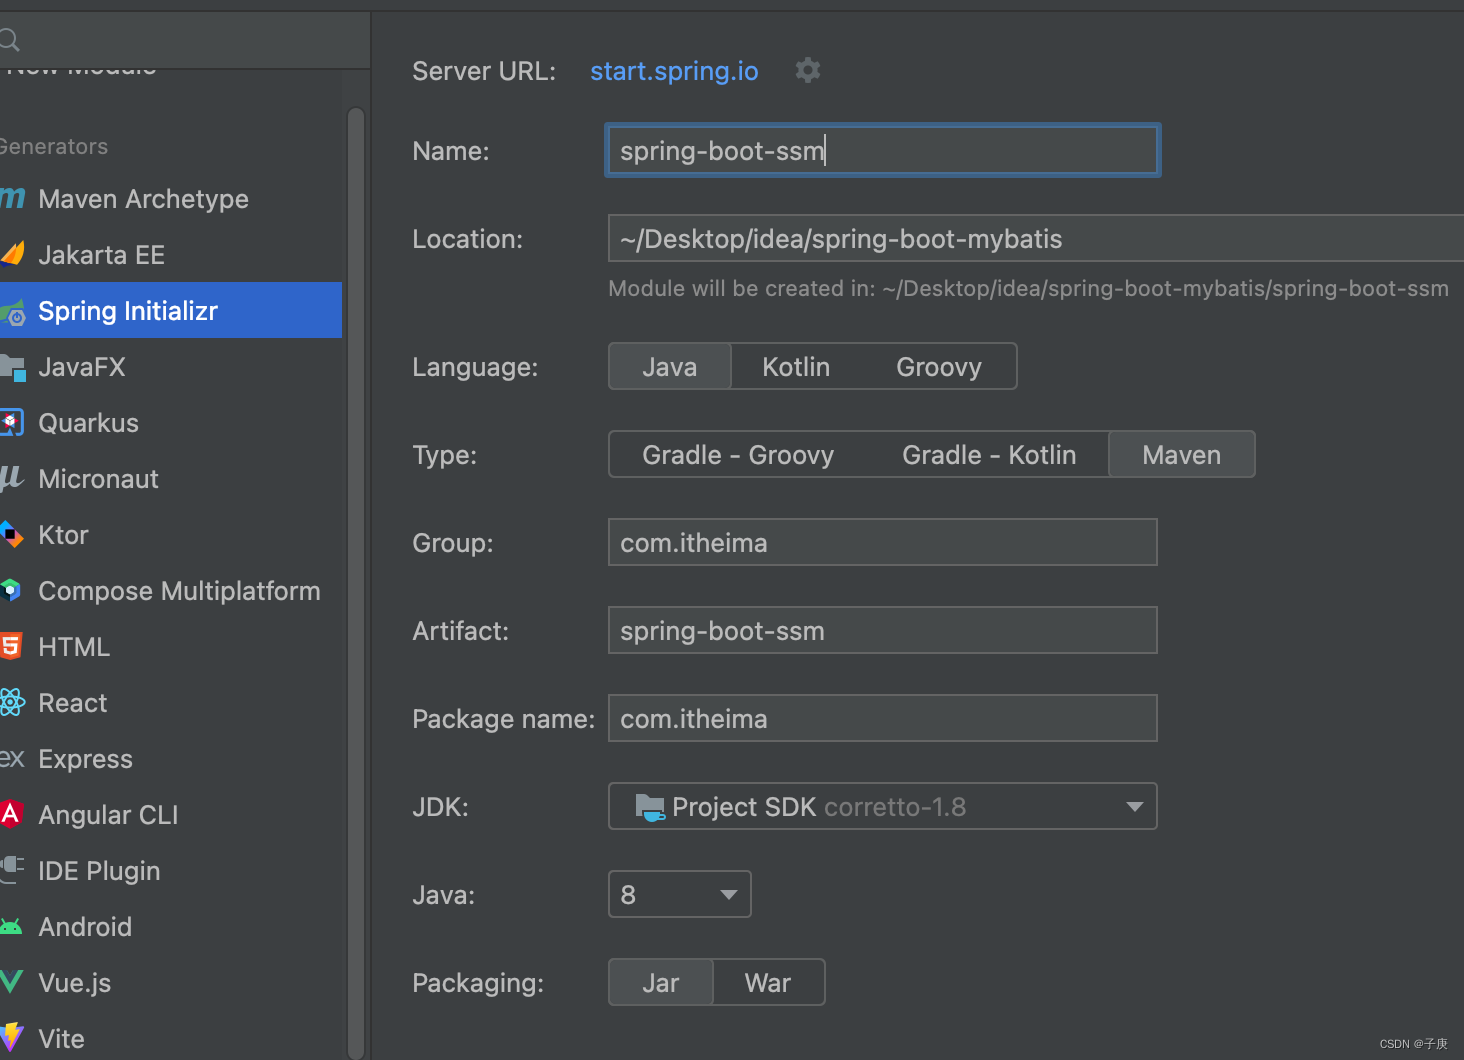Choose Gradle - Groovy build type
Viewport: 1464px width, 1060px height.
tap(737, 455)
